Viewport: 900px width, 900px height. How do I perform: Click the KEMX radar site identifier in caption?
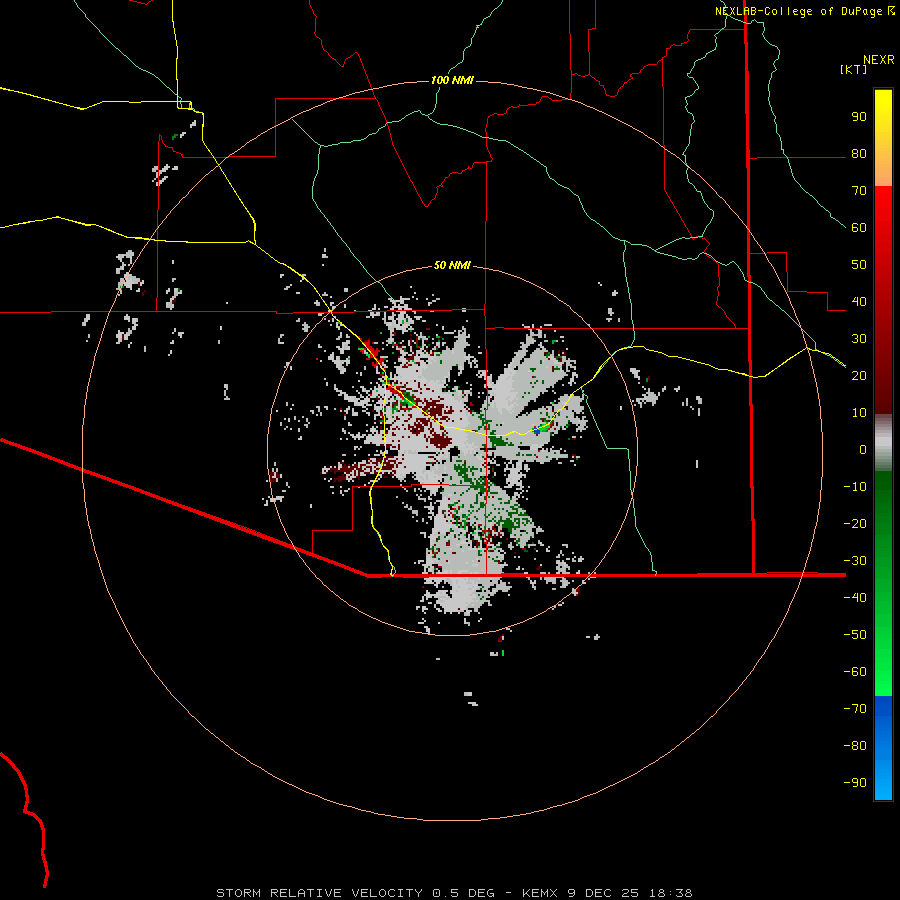tap(540, 893)
